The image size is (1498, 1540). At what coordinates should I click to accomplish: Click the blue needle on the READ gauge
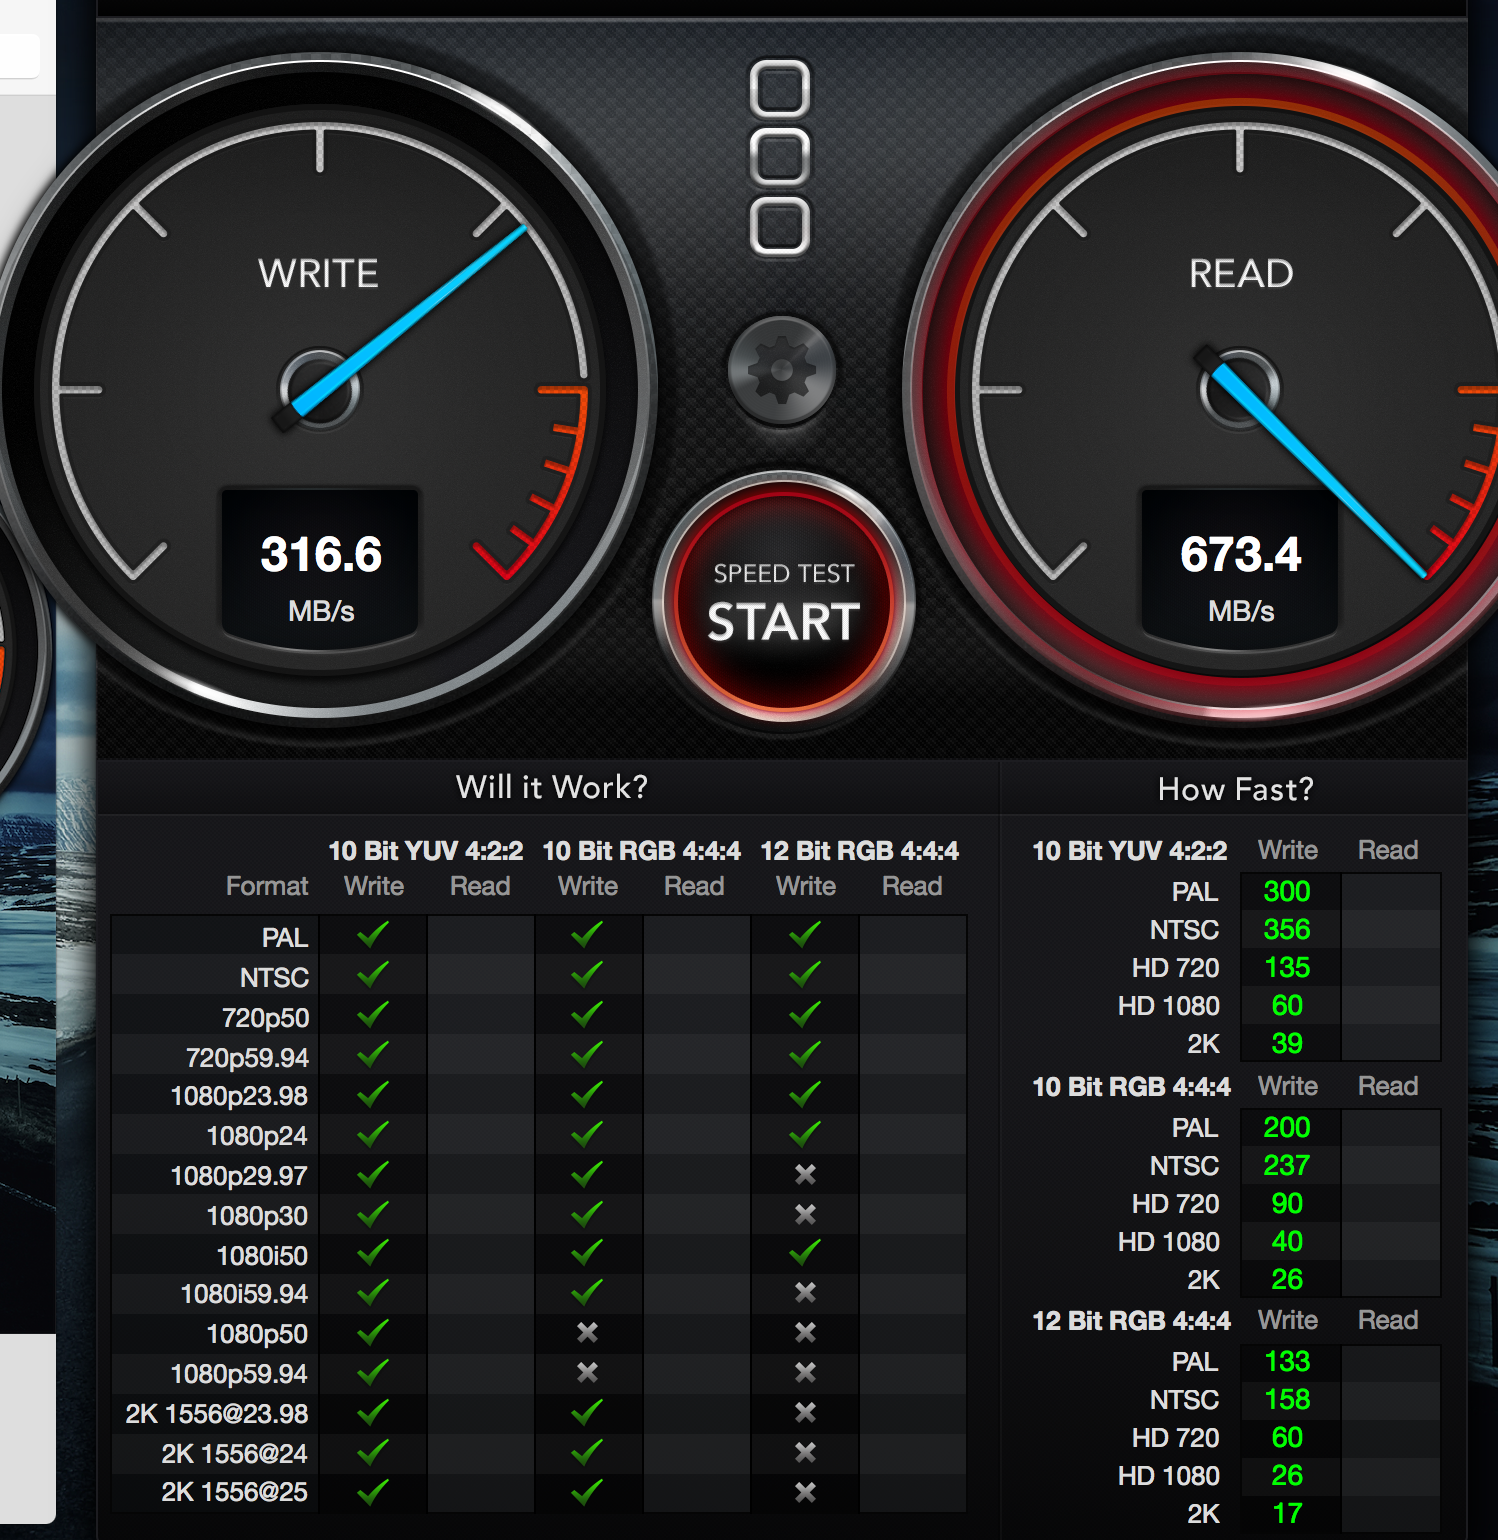click(1319, 470)
